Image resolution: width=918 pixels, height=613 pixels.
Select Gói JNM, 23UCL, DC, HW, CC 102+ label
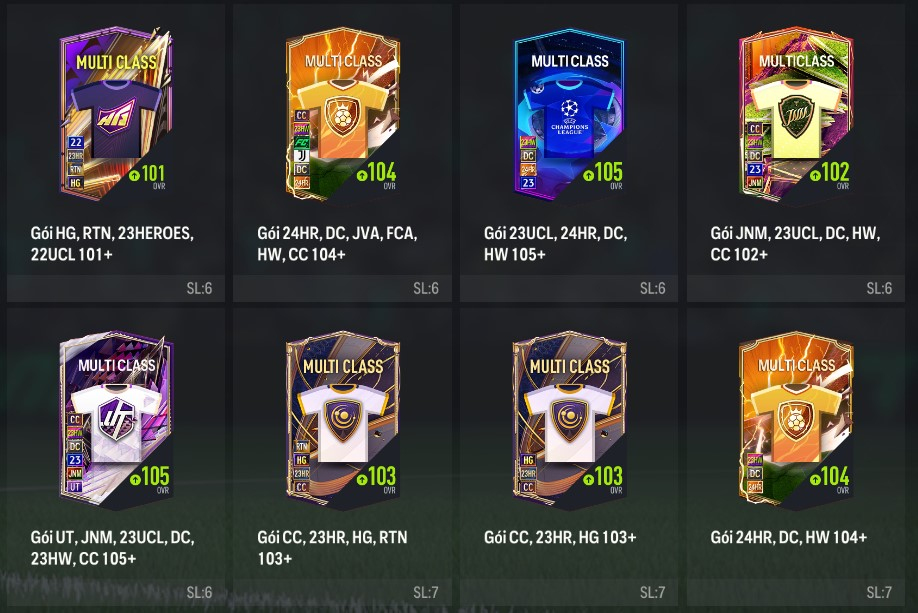(x=795, y=244)
